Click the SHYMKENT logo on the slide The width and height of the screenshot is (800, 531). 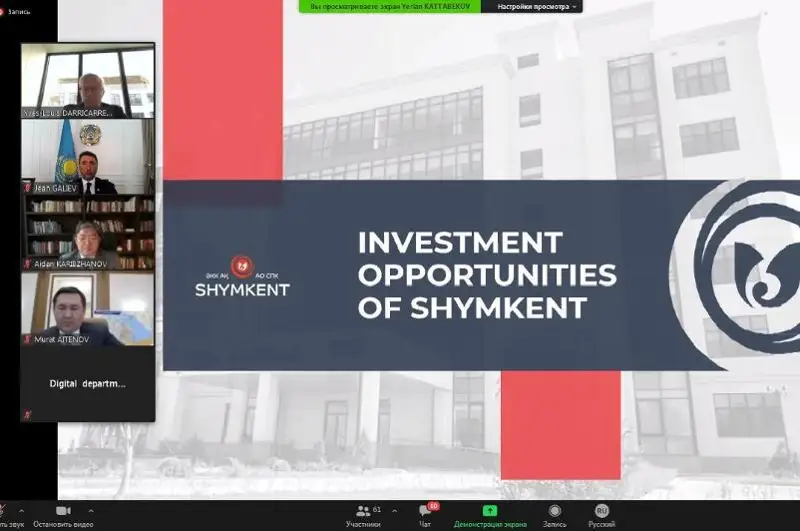242,276
